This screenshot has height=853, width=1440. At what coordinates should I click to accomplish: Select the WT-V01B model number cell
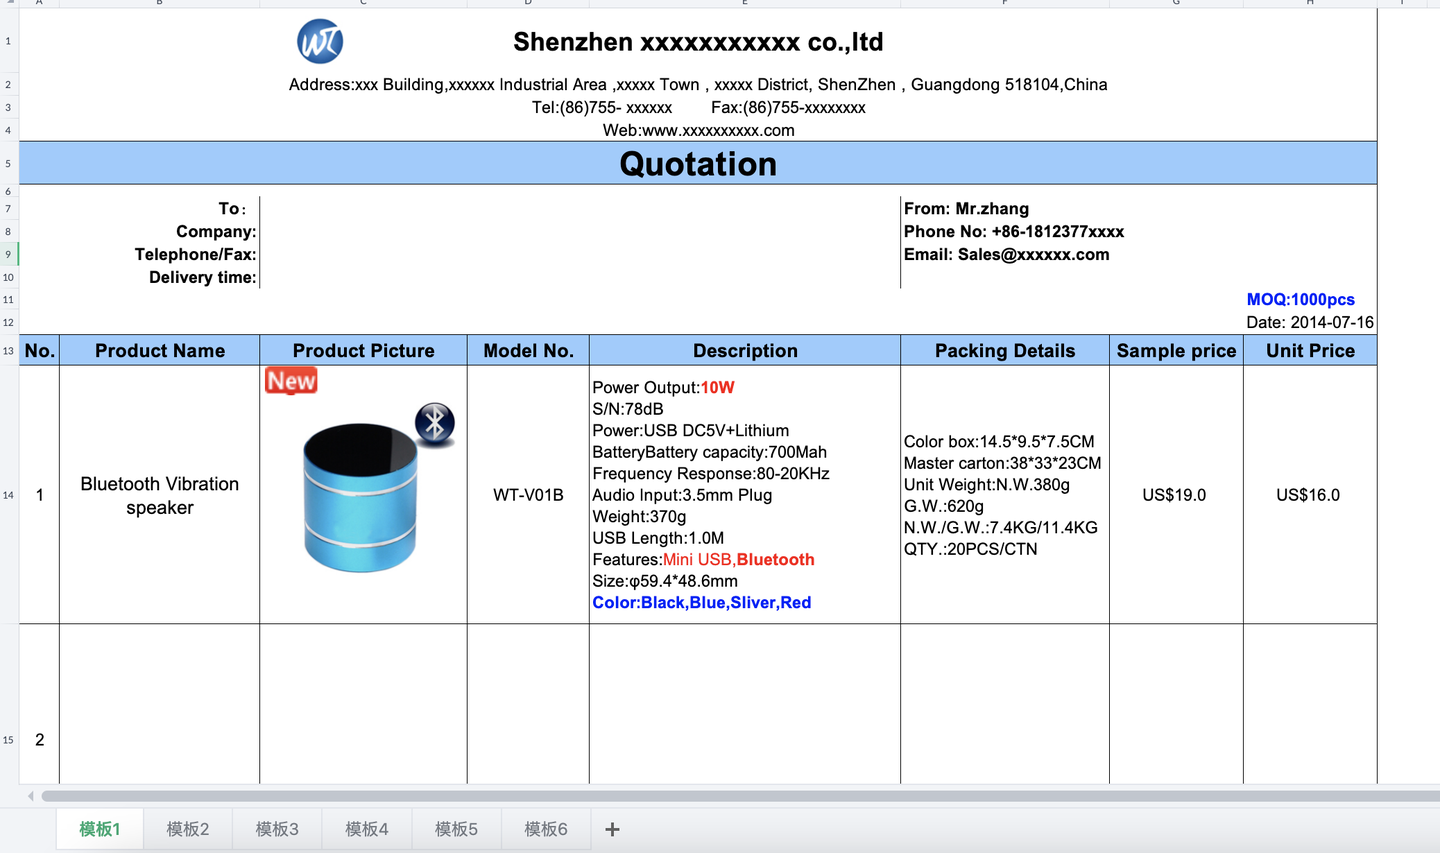(528, 495)
